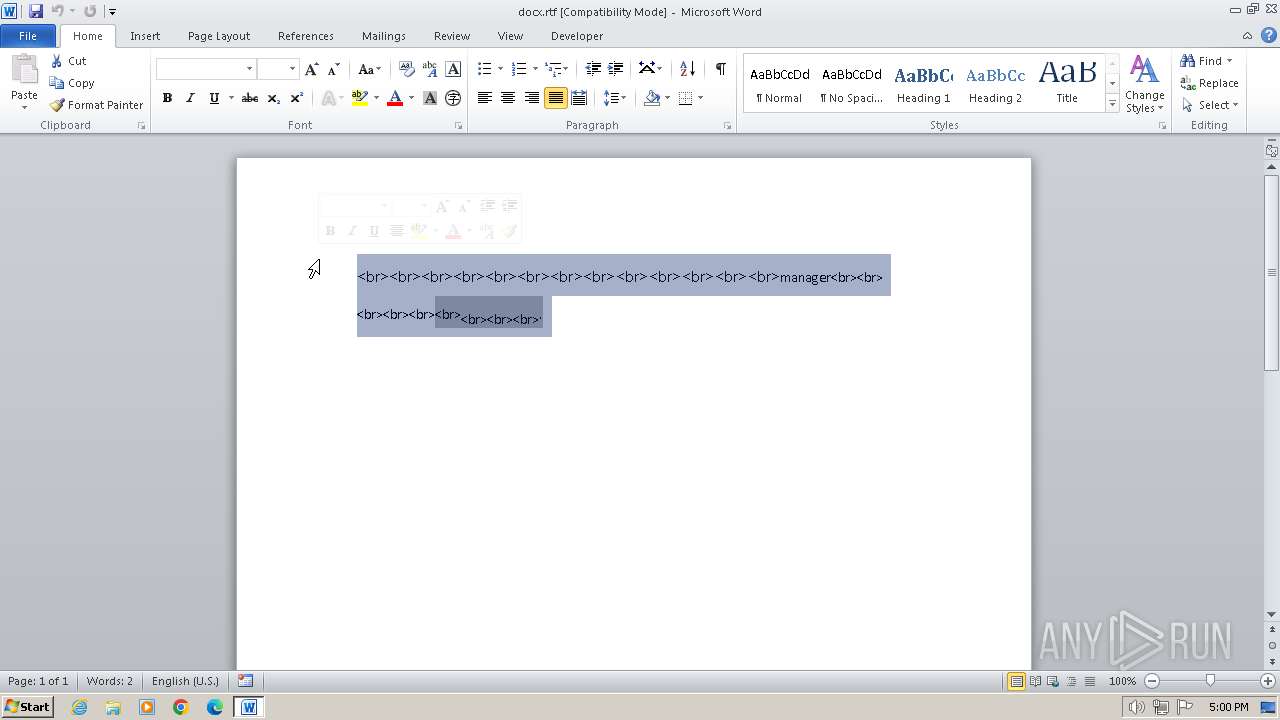The width and height of the screenshot is (1280, 720).
Task: Apply red font color
Action: tap(395, 98)
